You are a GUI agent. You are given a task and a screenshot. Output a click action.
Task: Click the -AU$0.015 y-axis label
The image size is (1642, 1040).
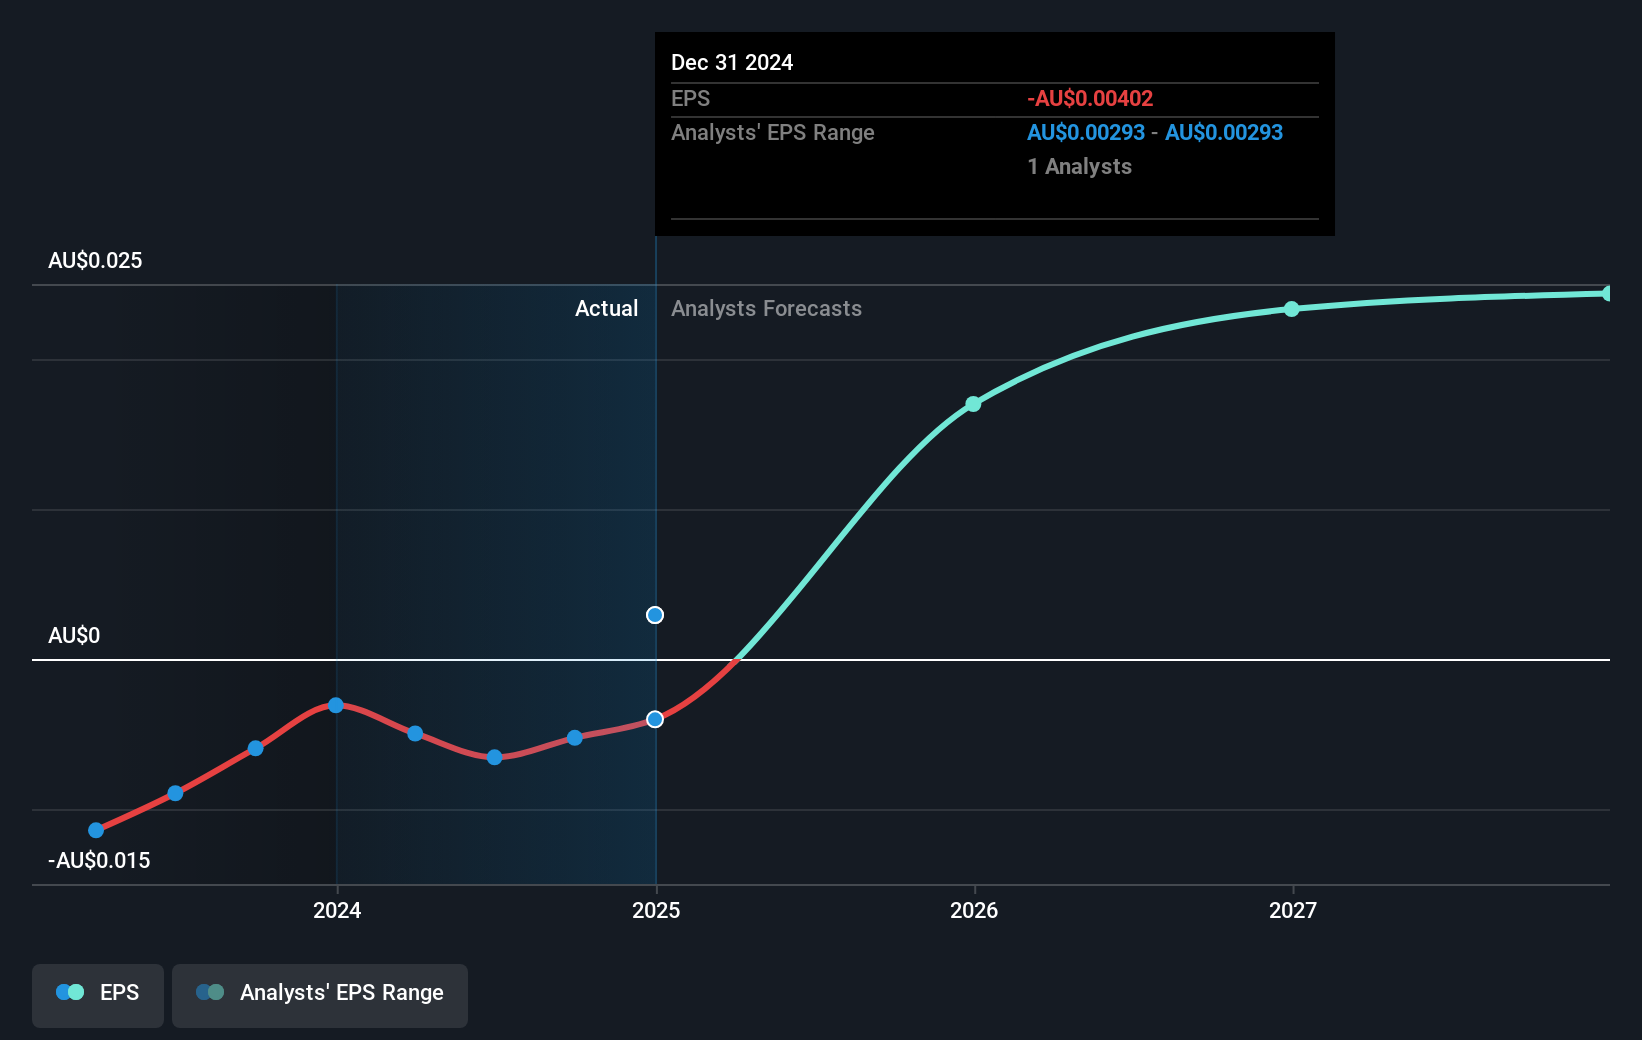pyautogui.click(x=99, y=861)
